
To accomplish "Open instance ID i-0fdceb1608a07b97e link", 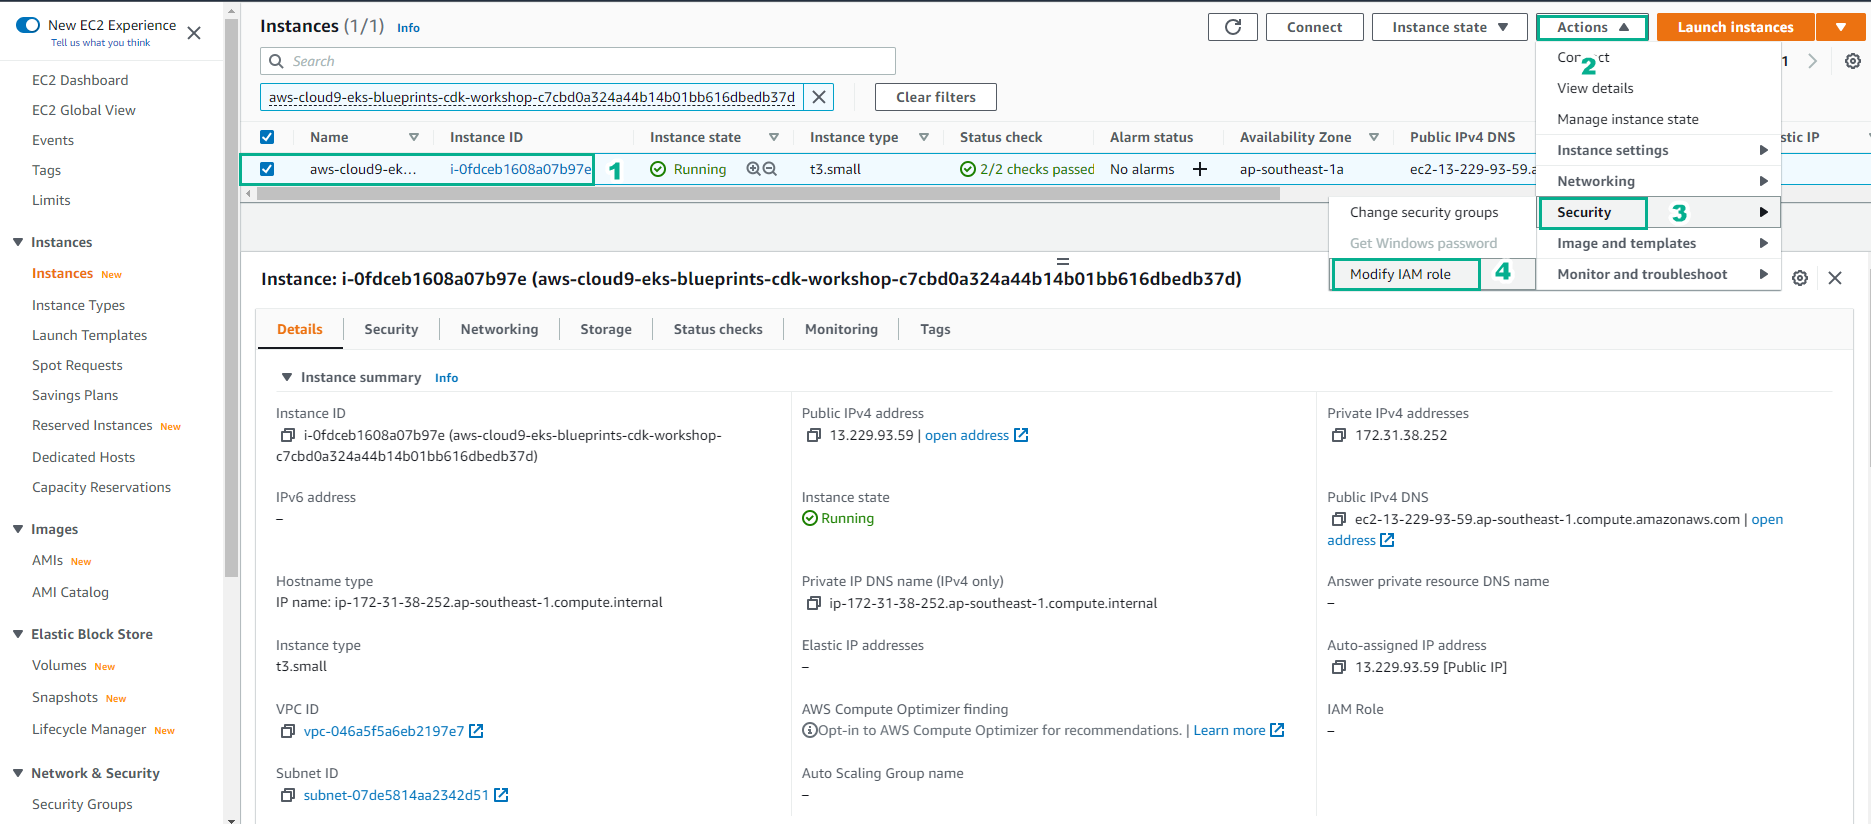I will tap(520, 169).
